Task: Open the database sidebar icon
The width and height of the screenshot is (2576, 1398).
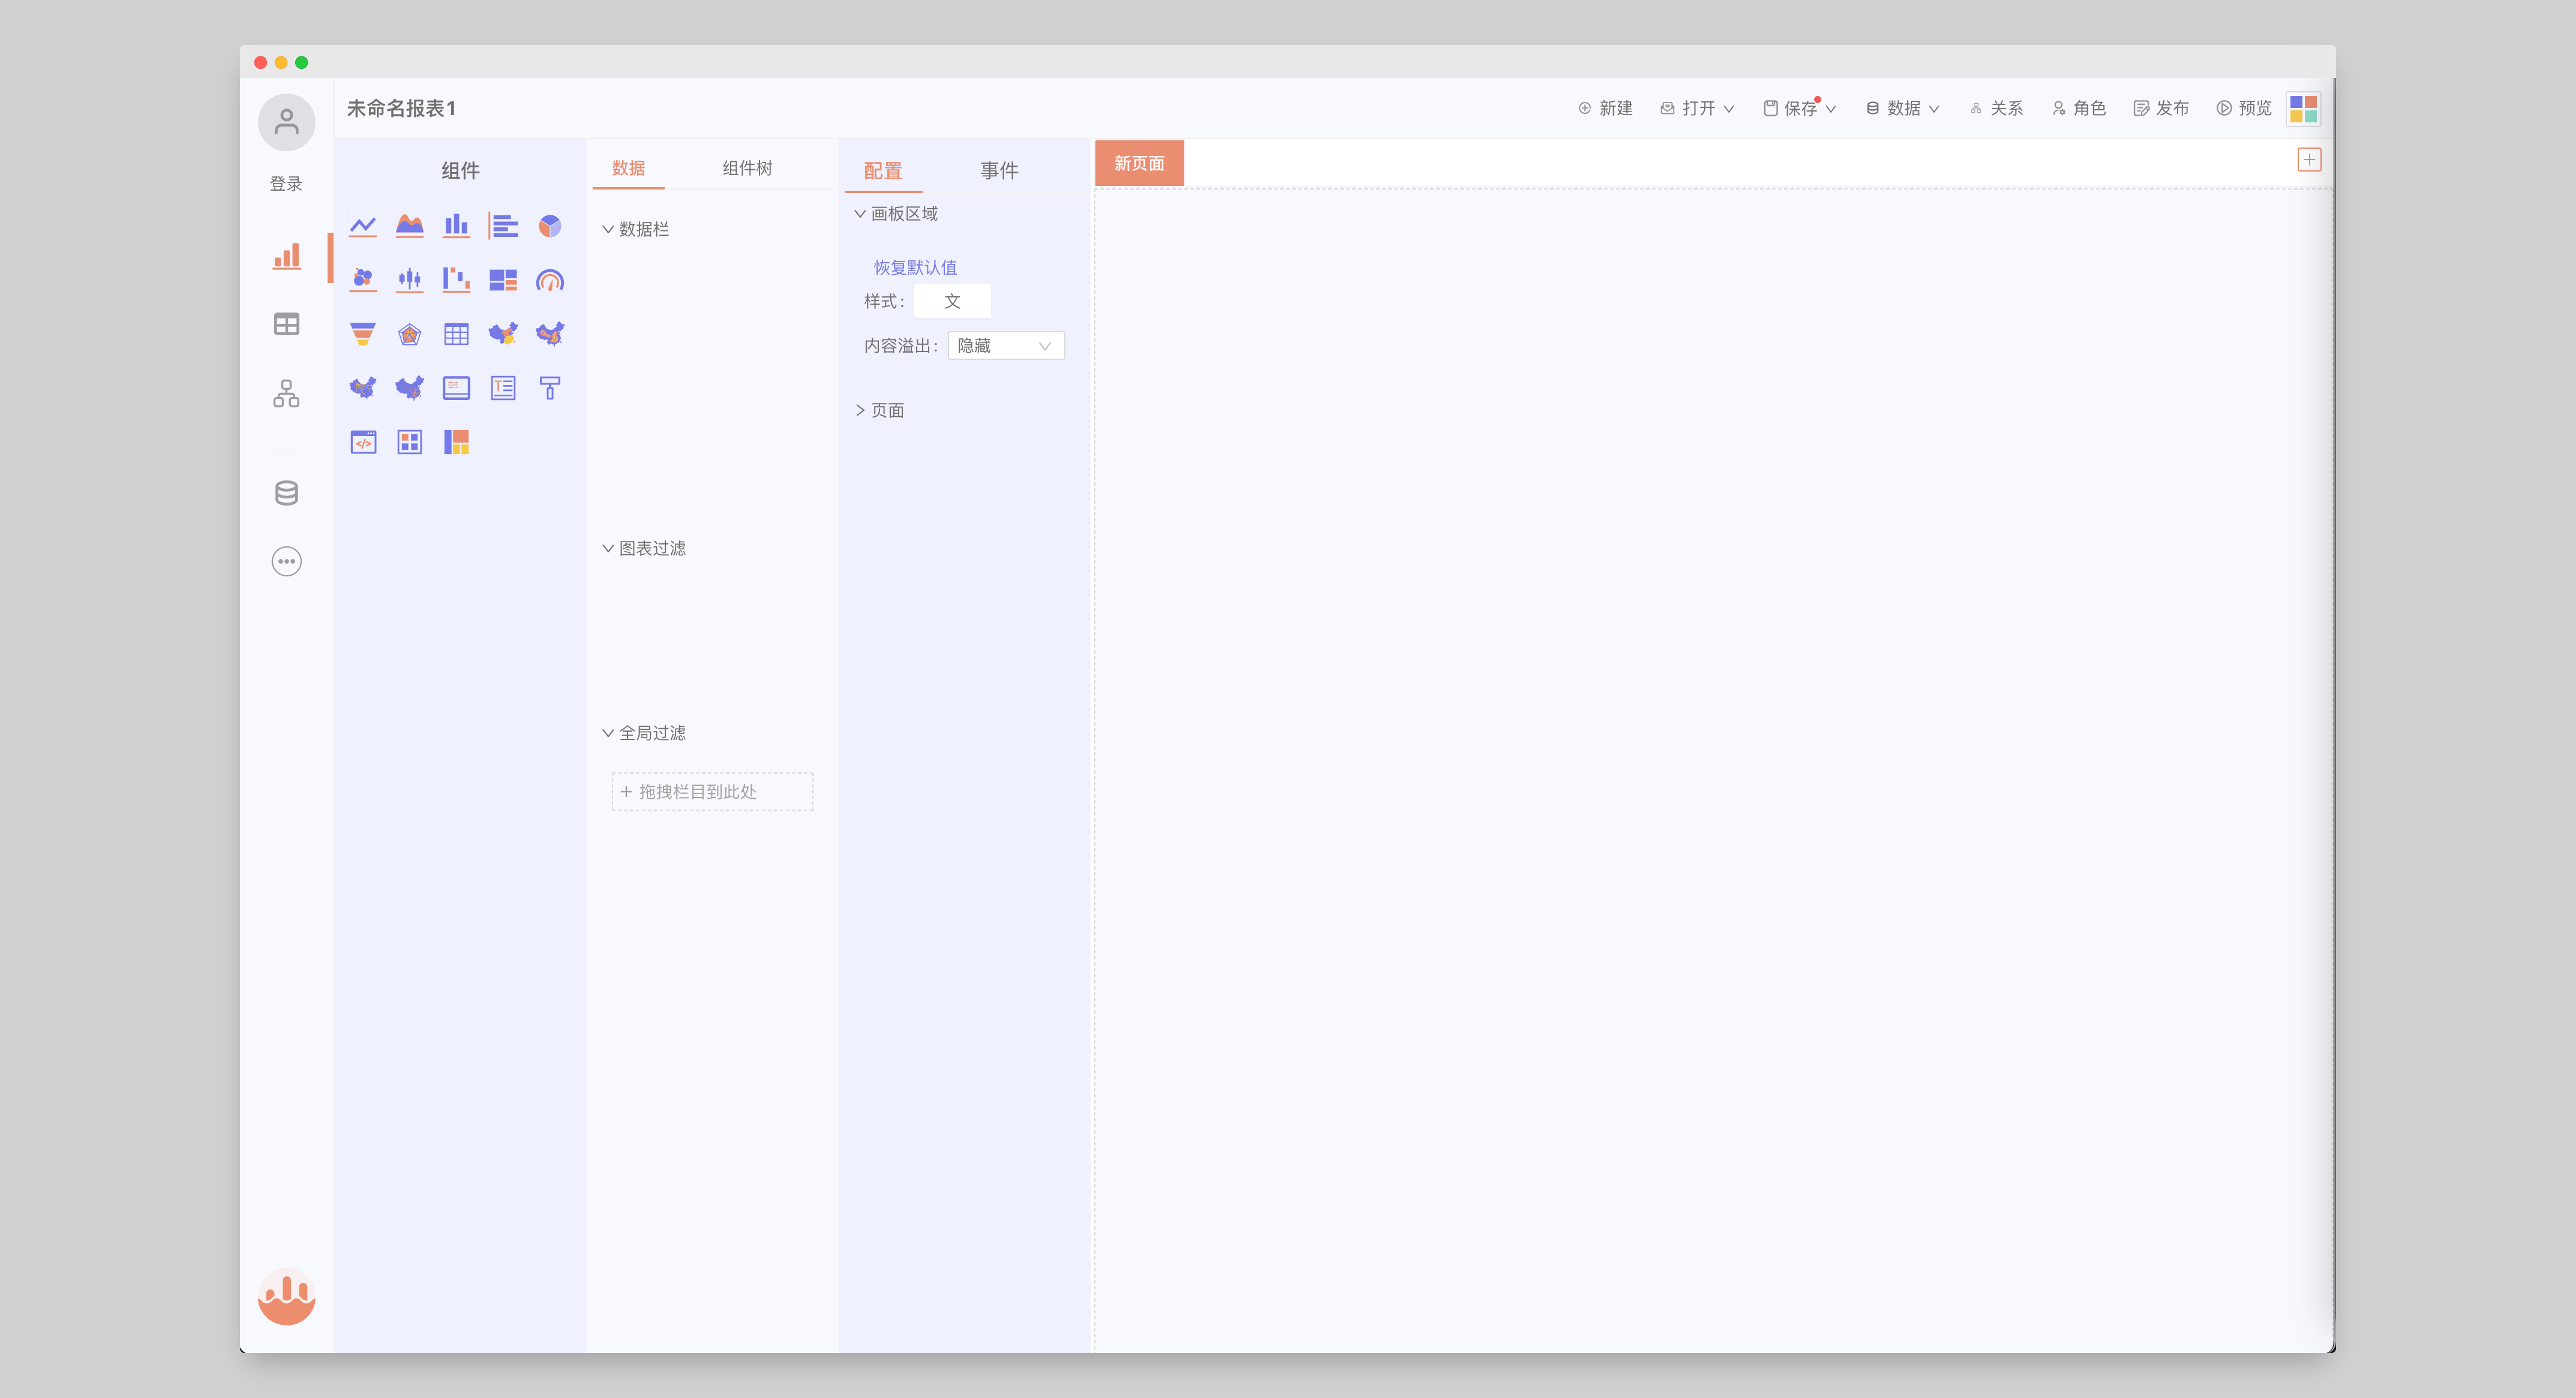Action: point(287,493)
